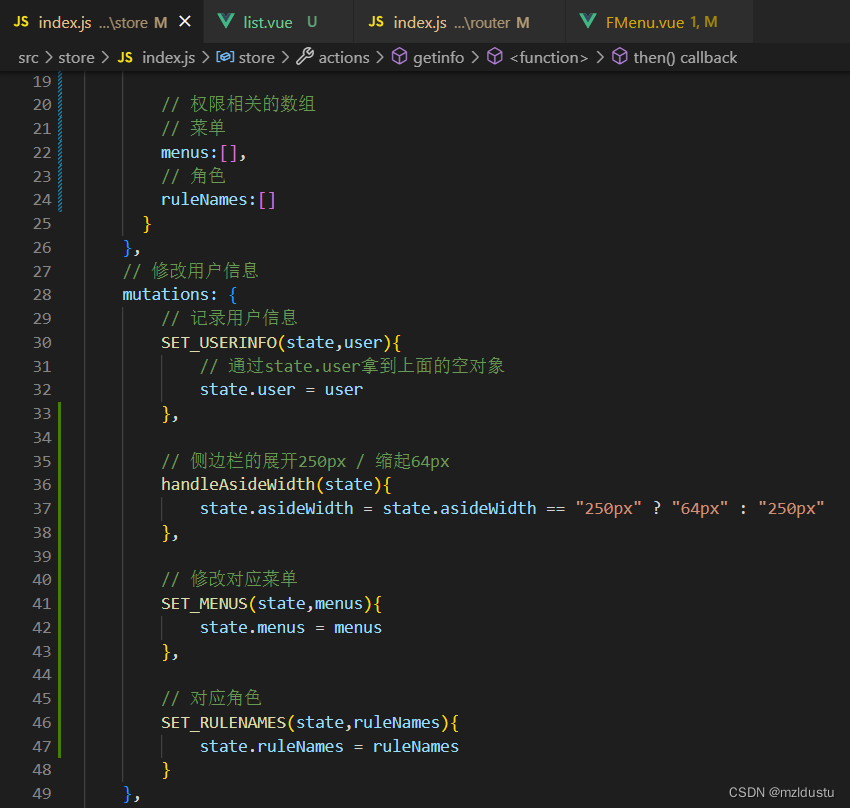The height and width of the screenshot is (808, 850).
Task: Click the mutations property name
Action: [165, 294]
